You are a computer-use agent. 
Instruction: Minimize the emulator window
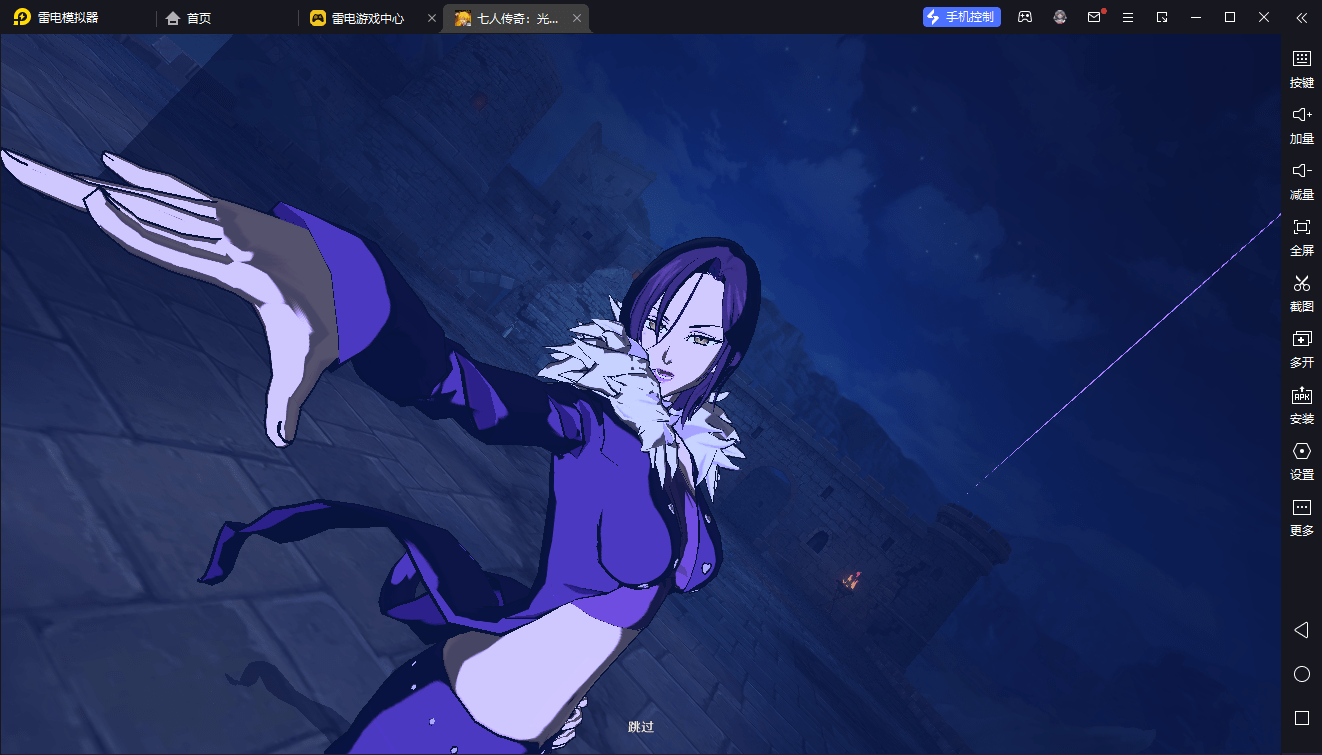(1196, 17)
